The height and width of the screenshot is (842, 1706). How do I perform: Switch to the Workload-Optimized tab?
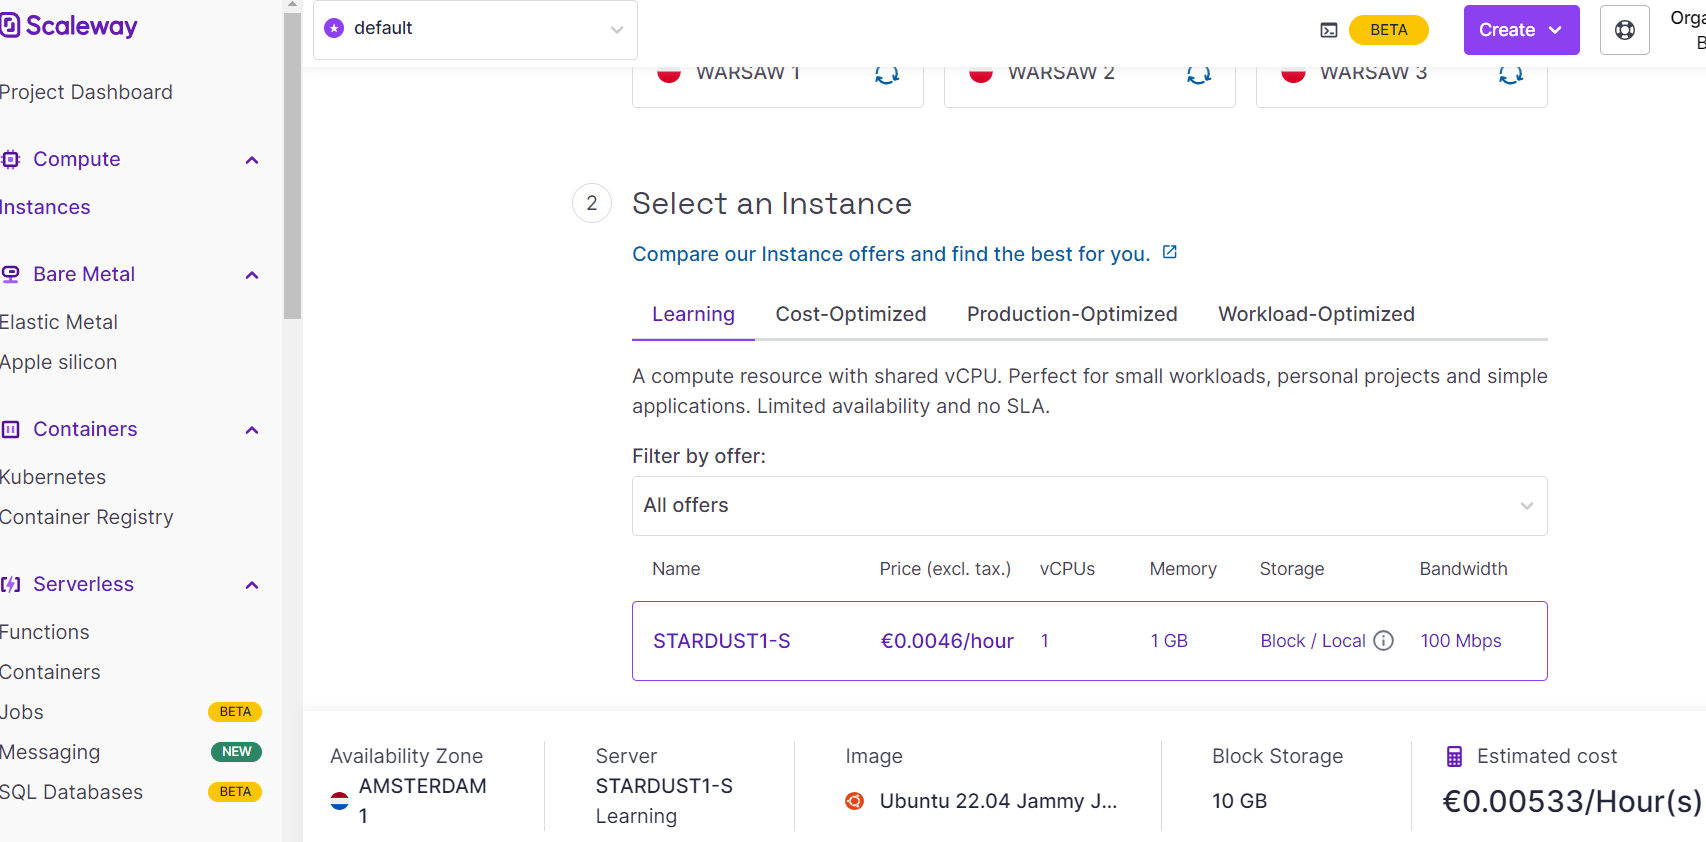[1316, 314]
